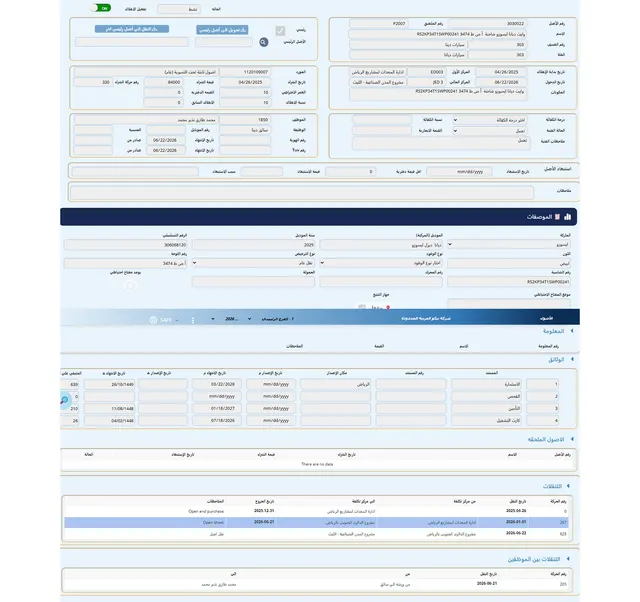Screen dimensions: 640x602
Task: Click the serial number field showing 306068120
Action: coord(125,244)
